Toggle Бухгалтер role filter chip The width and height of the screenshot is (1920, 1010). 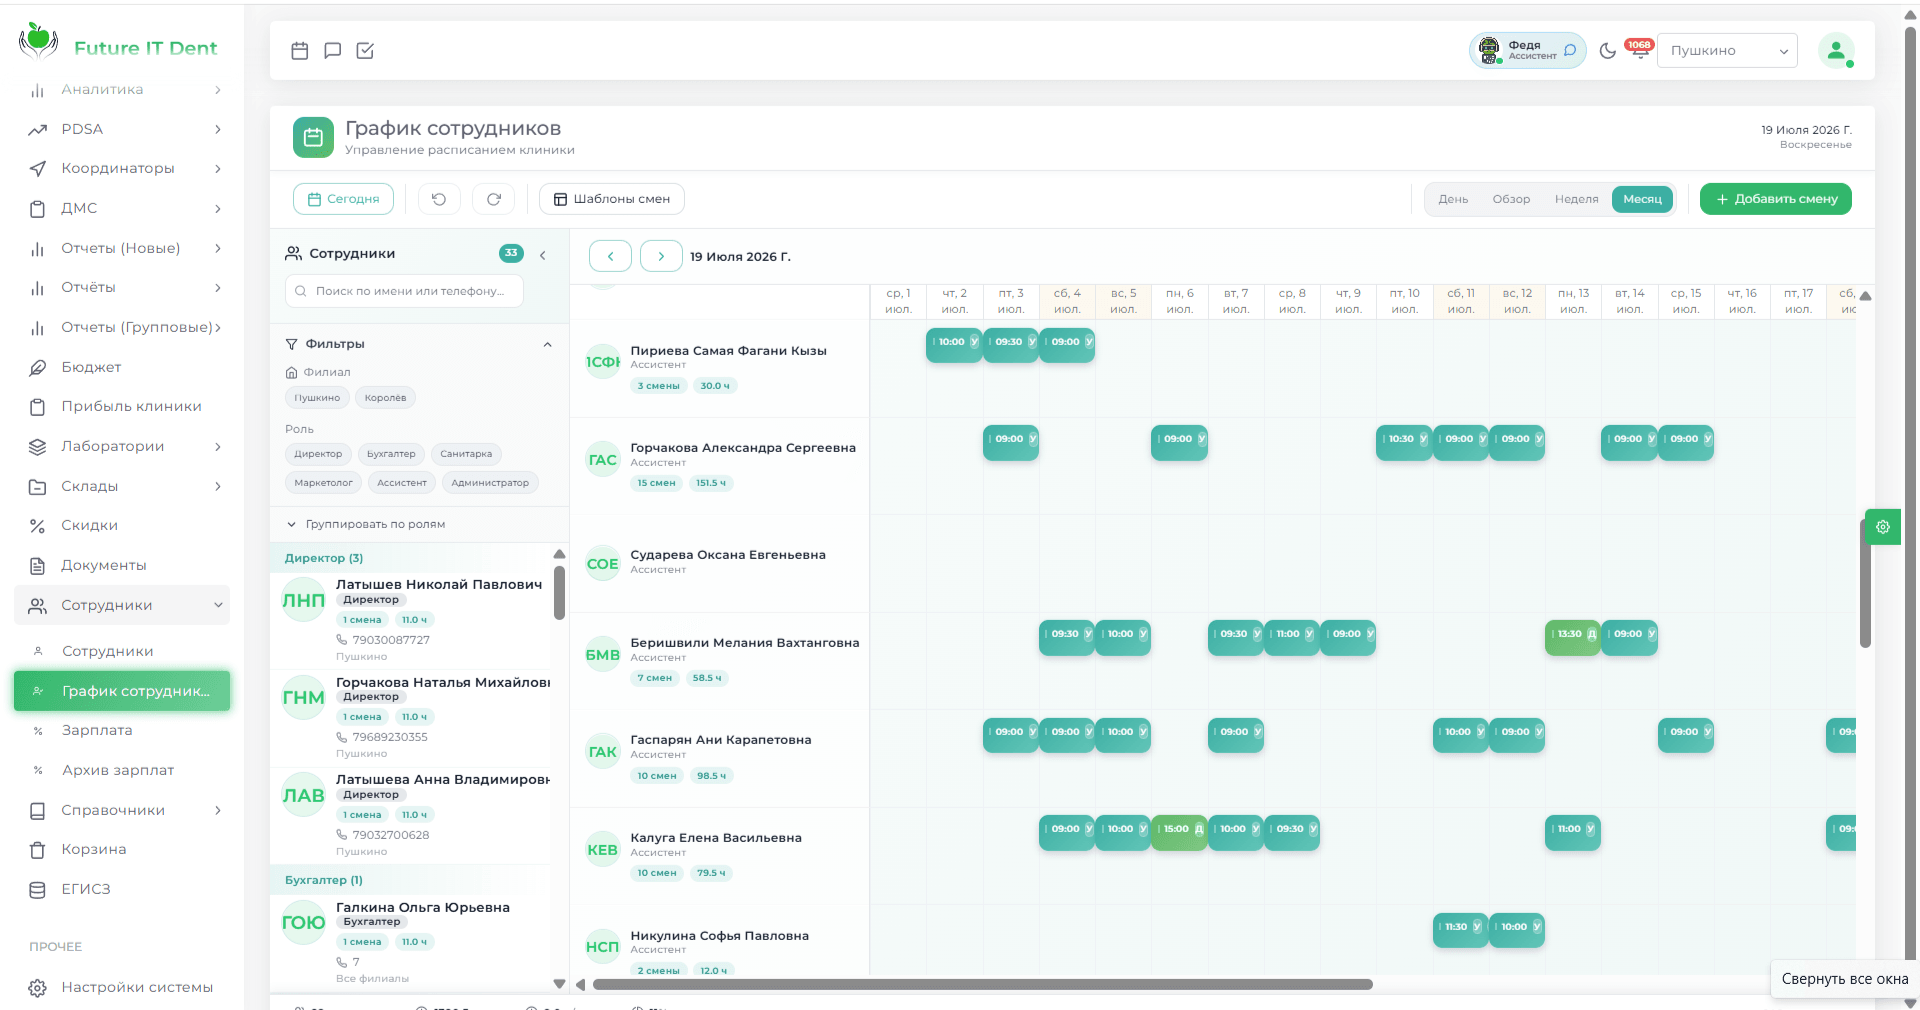click(391, 454)
